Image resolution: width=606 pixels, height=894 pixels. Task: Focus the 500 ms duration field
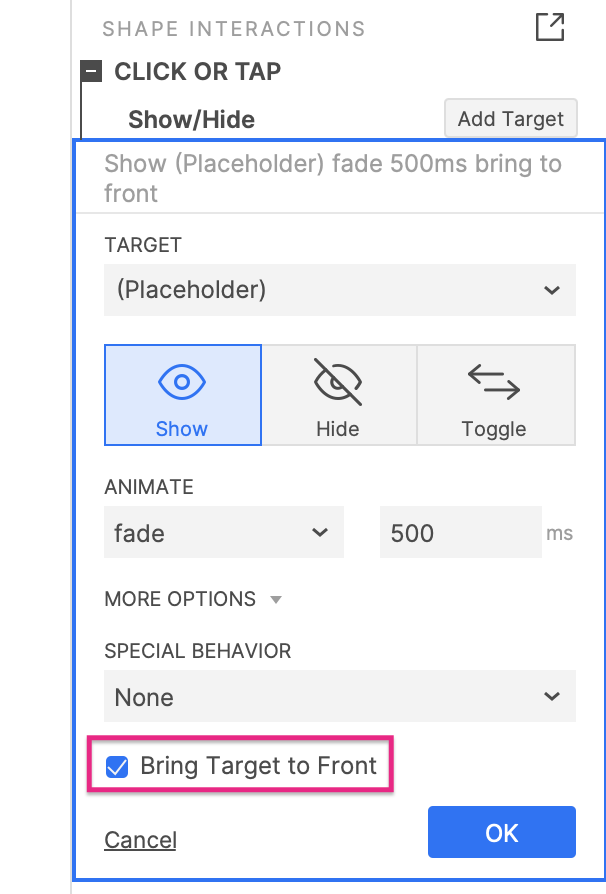[461, 532]
